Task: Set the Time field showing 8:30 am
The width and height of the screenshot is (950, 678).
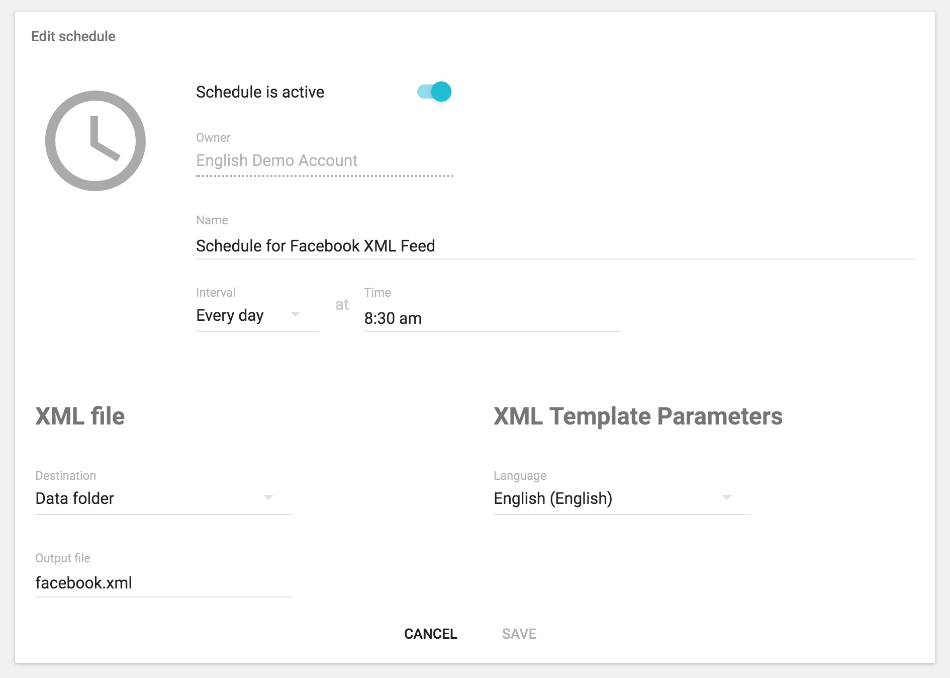Action: coord(491,318)
